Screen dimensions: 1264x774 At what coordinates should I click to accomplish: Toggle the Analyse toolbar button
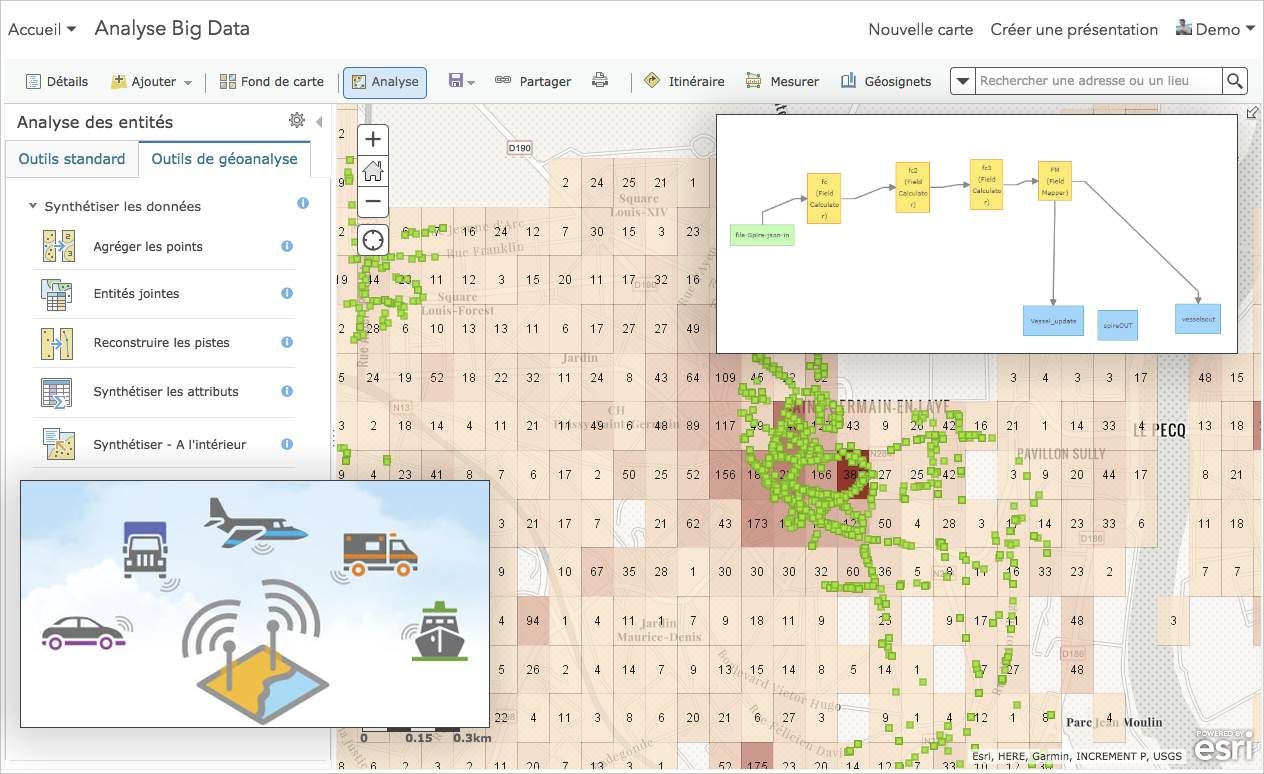(385, 82)
